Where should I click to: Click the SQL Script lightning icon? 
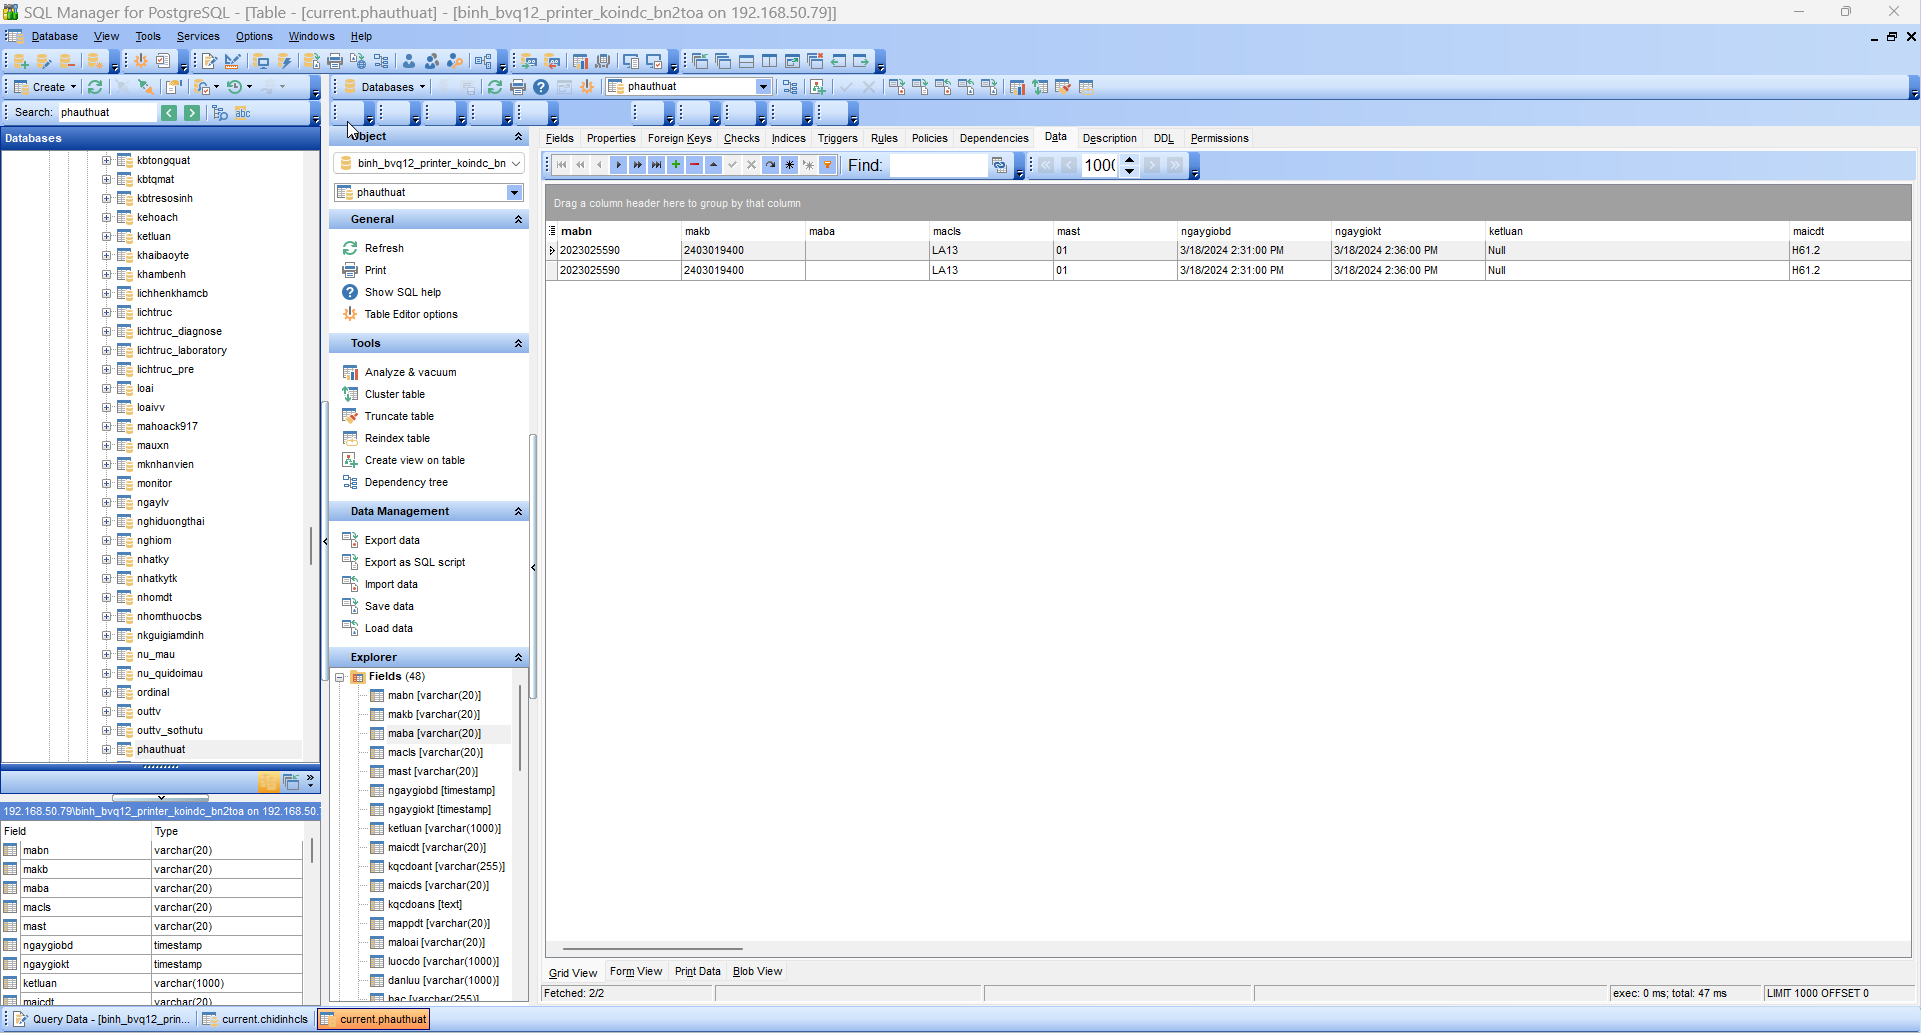[x=285, y=62]
